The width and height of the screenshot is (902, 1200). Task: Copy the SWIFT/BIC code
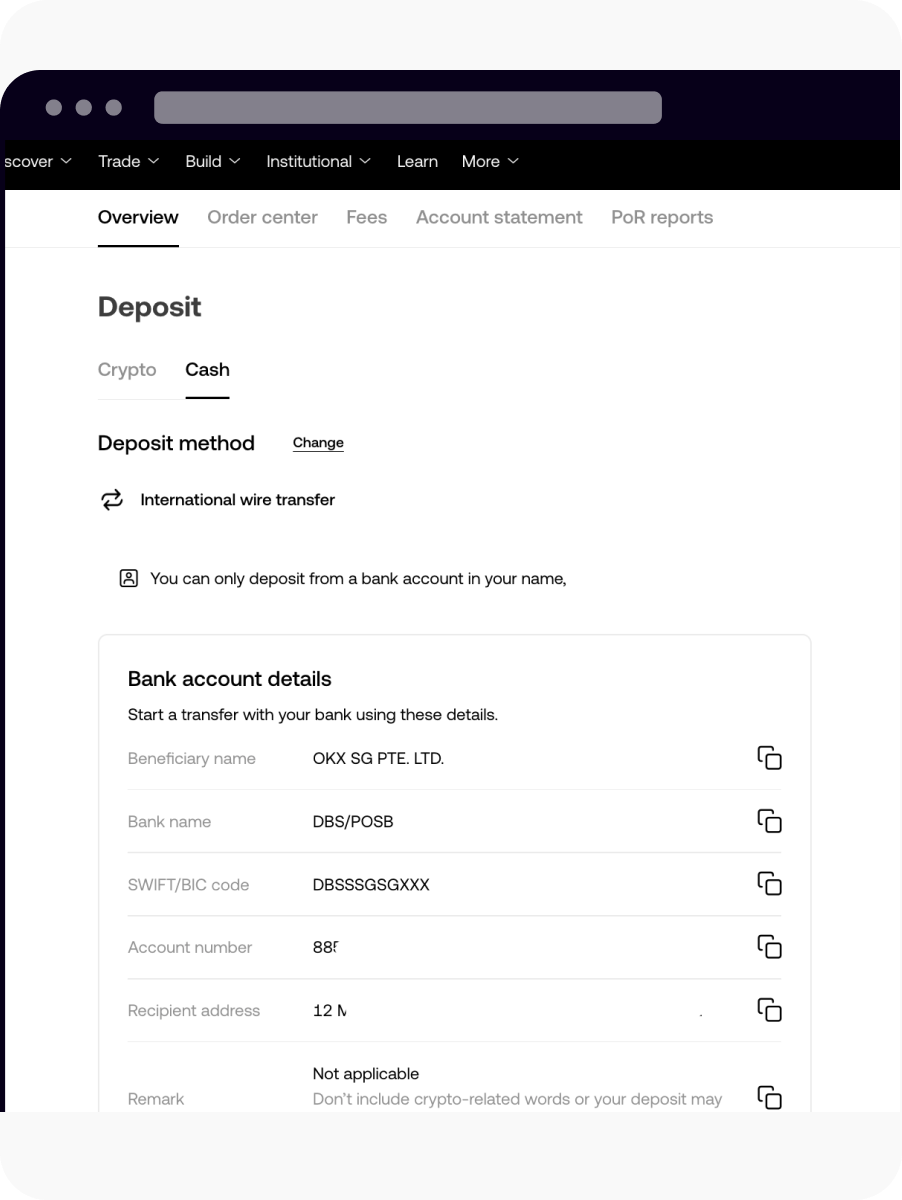point(770,884)
